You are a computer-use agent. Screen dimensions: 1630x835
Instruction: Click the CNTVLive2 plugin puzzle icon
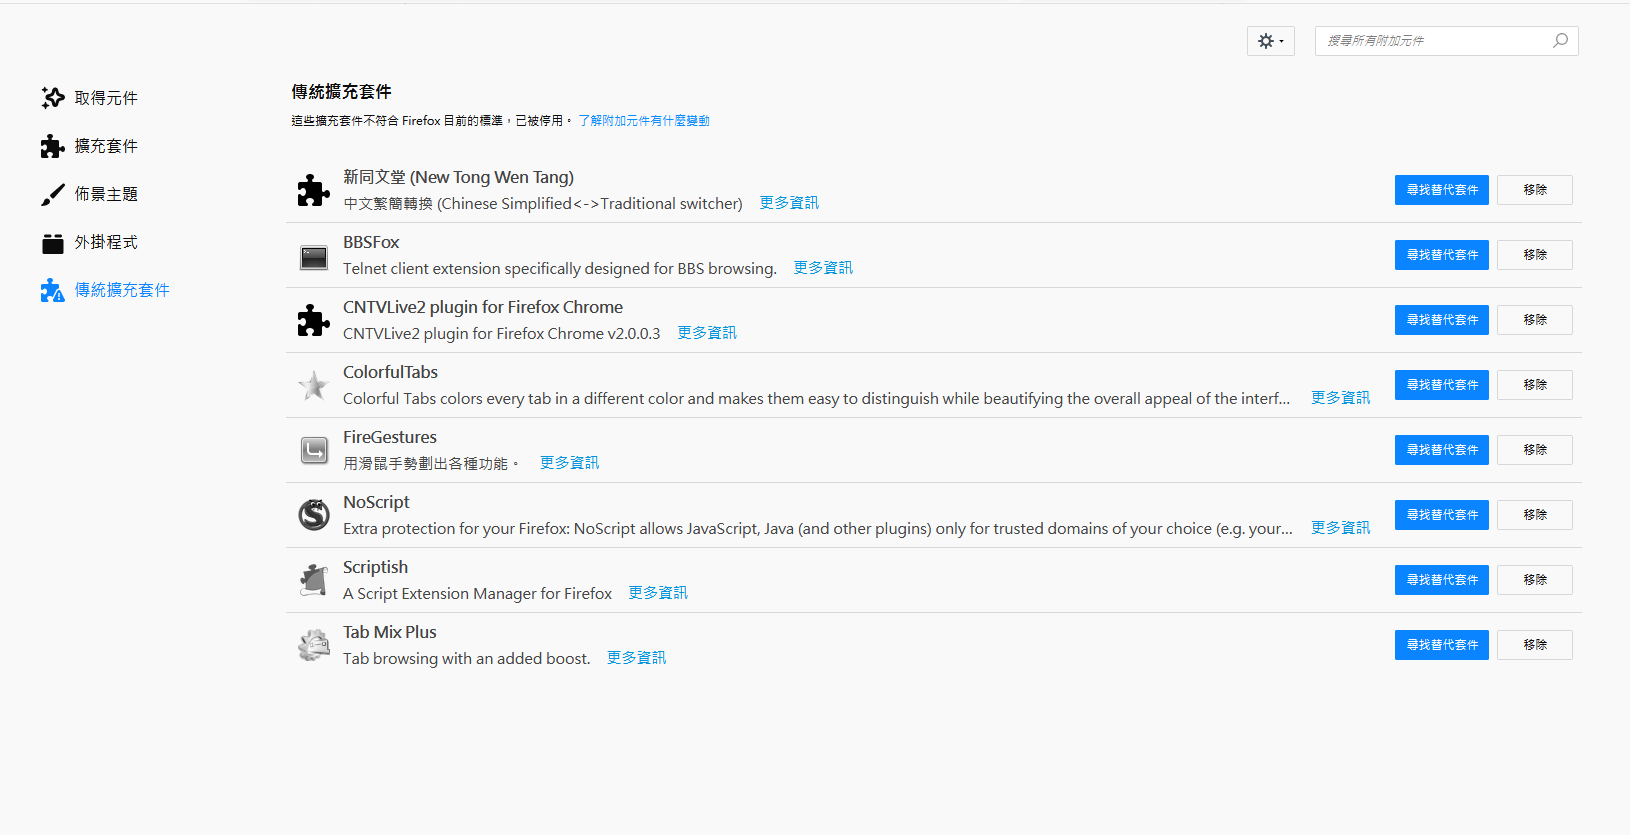tap(314, 320)
